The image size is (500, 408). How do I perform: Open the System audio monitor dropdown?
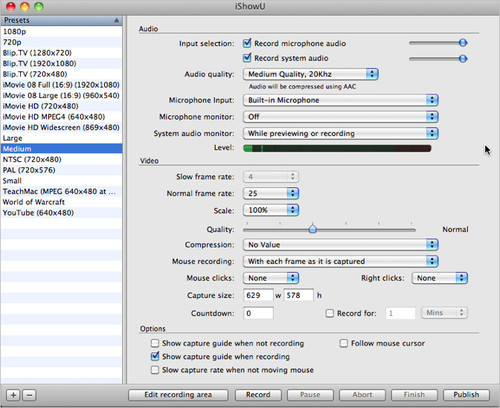coord(341,133)
